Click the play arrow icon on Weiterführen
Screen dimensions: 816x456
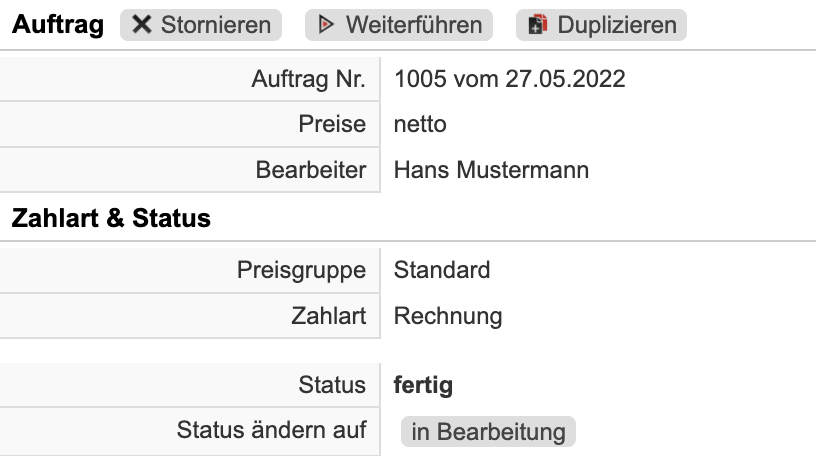pyautogui.click(x=326, y=25)
